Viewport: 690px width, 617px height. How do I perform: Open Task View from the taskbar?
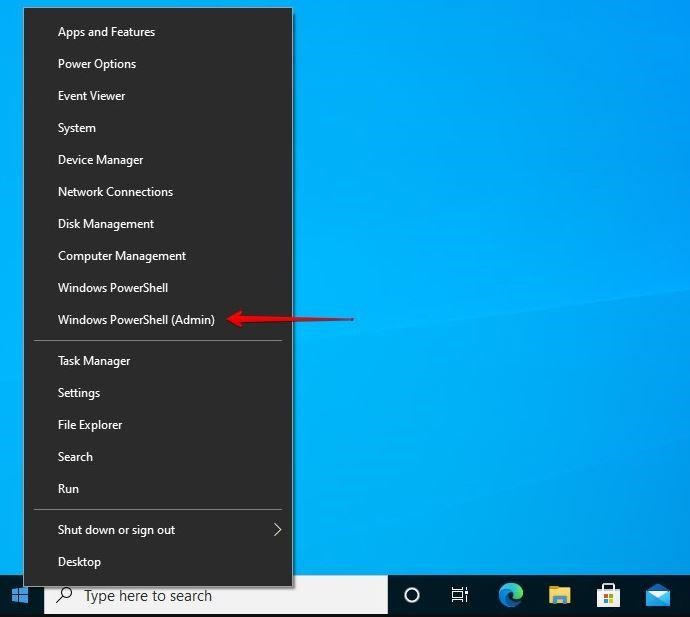click(x=460, y=596)
